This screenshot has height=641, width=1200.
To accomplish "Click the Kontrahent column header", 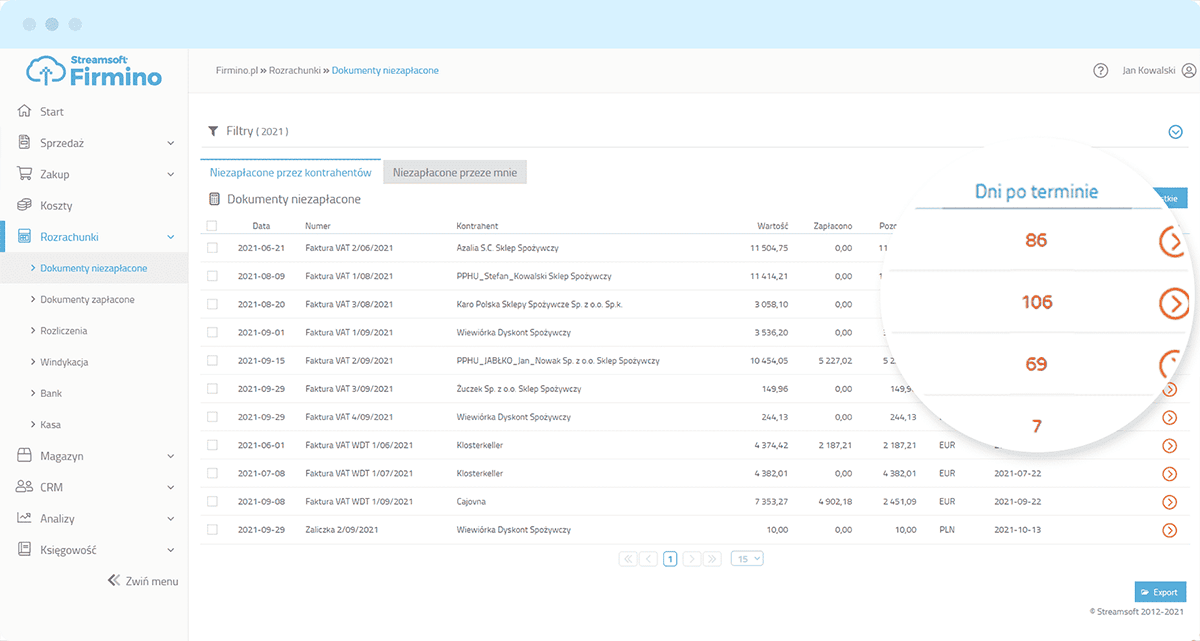I will pyautogui.click(x=477, y=226).
